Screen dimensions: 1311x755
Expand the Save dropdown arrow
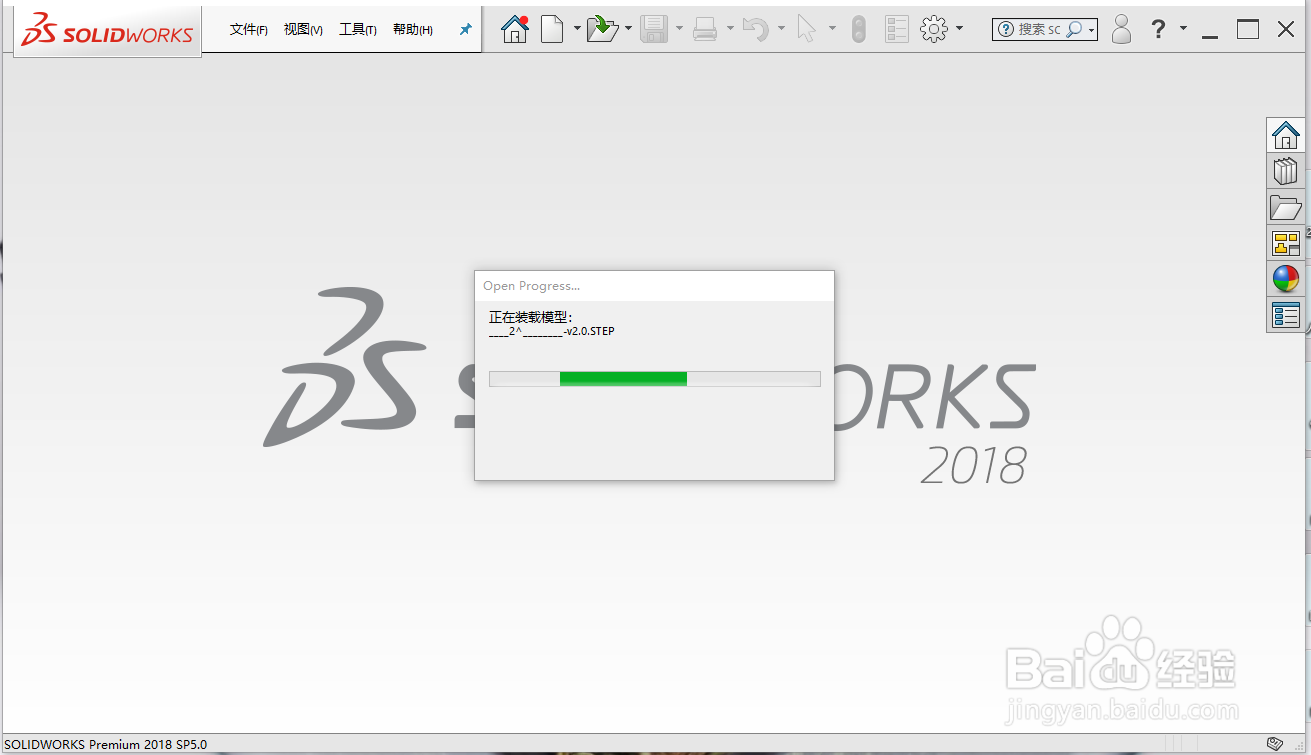tap(679, 28)
